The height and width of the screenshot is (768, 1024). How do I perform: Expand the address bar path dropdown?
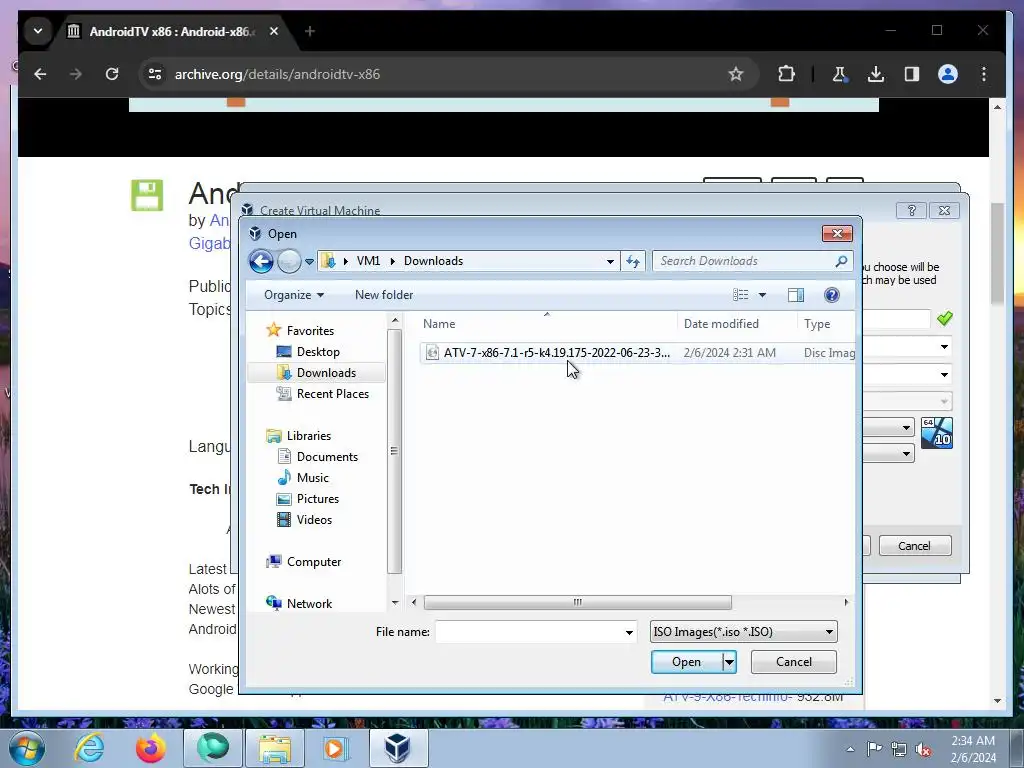point(610,261)
